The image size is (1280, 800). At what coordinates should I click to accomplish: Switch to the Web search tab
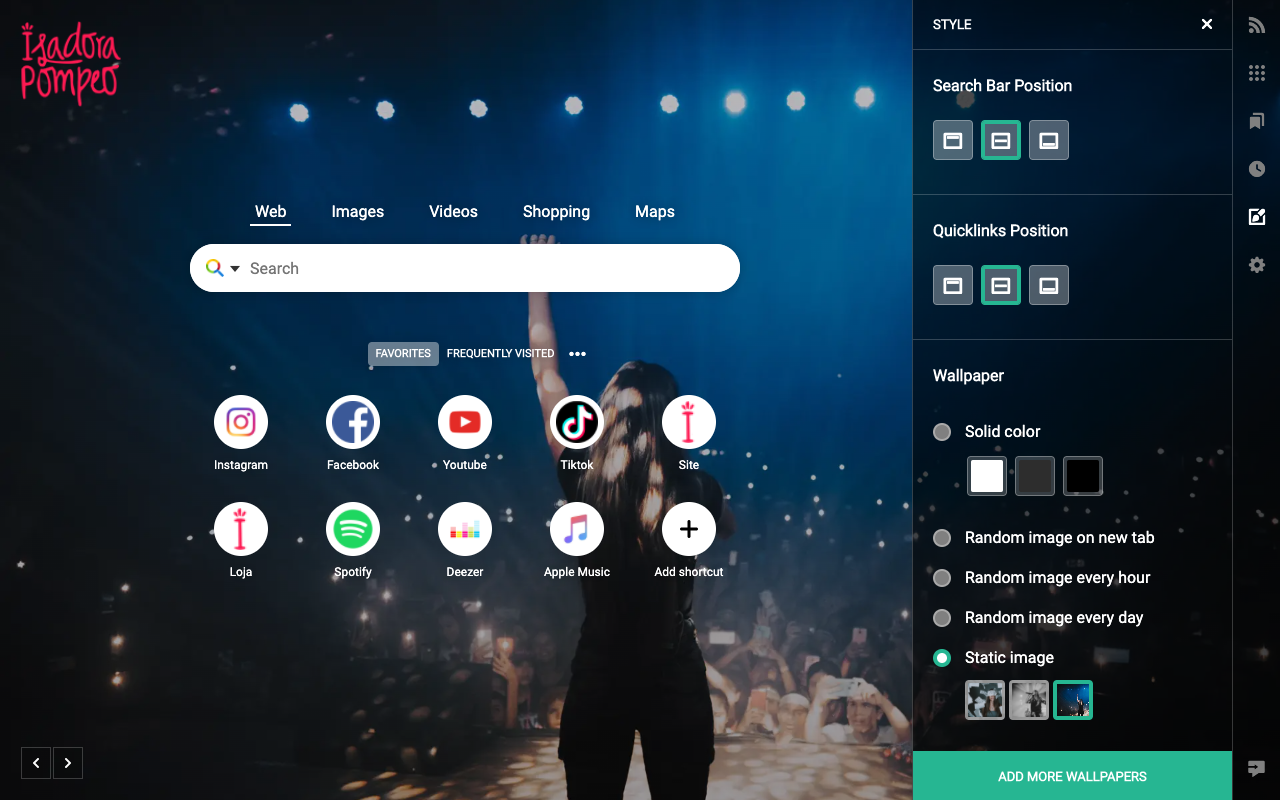(271, 212)
